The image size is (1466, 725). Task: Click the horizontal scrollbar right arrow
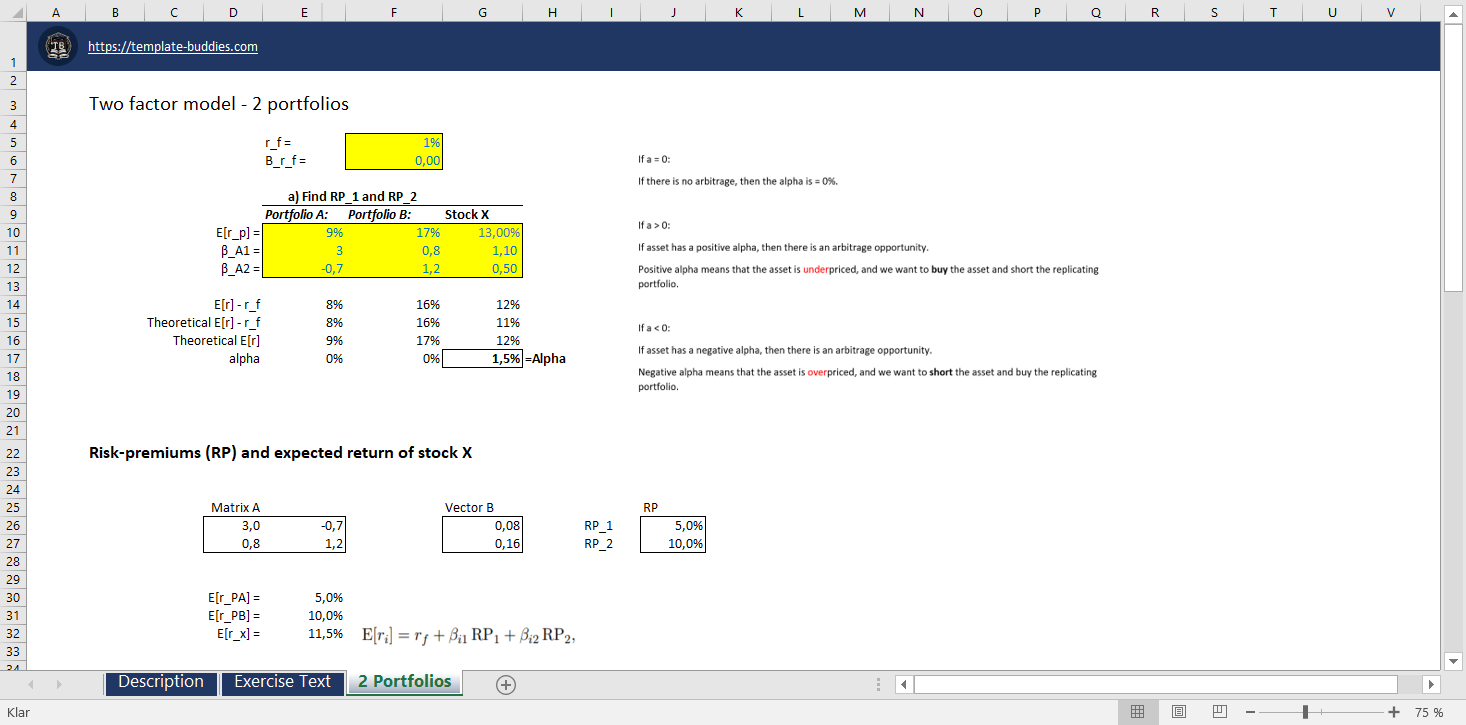1431,684
